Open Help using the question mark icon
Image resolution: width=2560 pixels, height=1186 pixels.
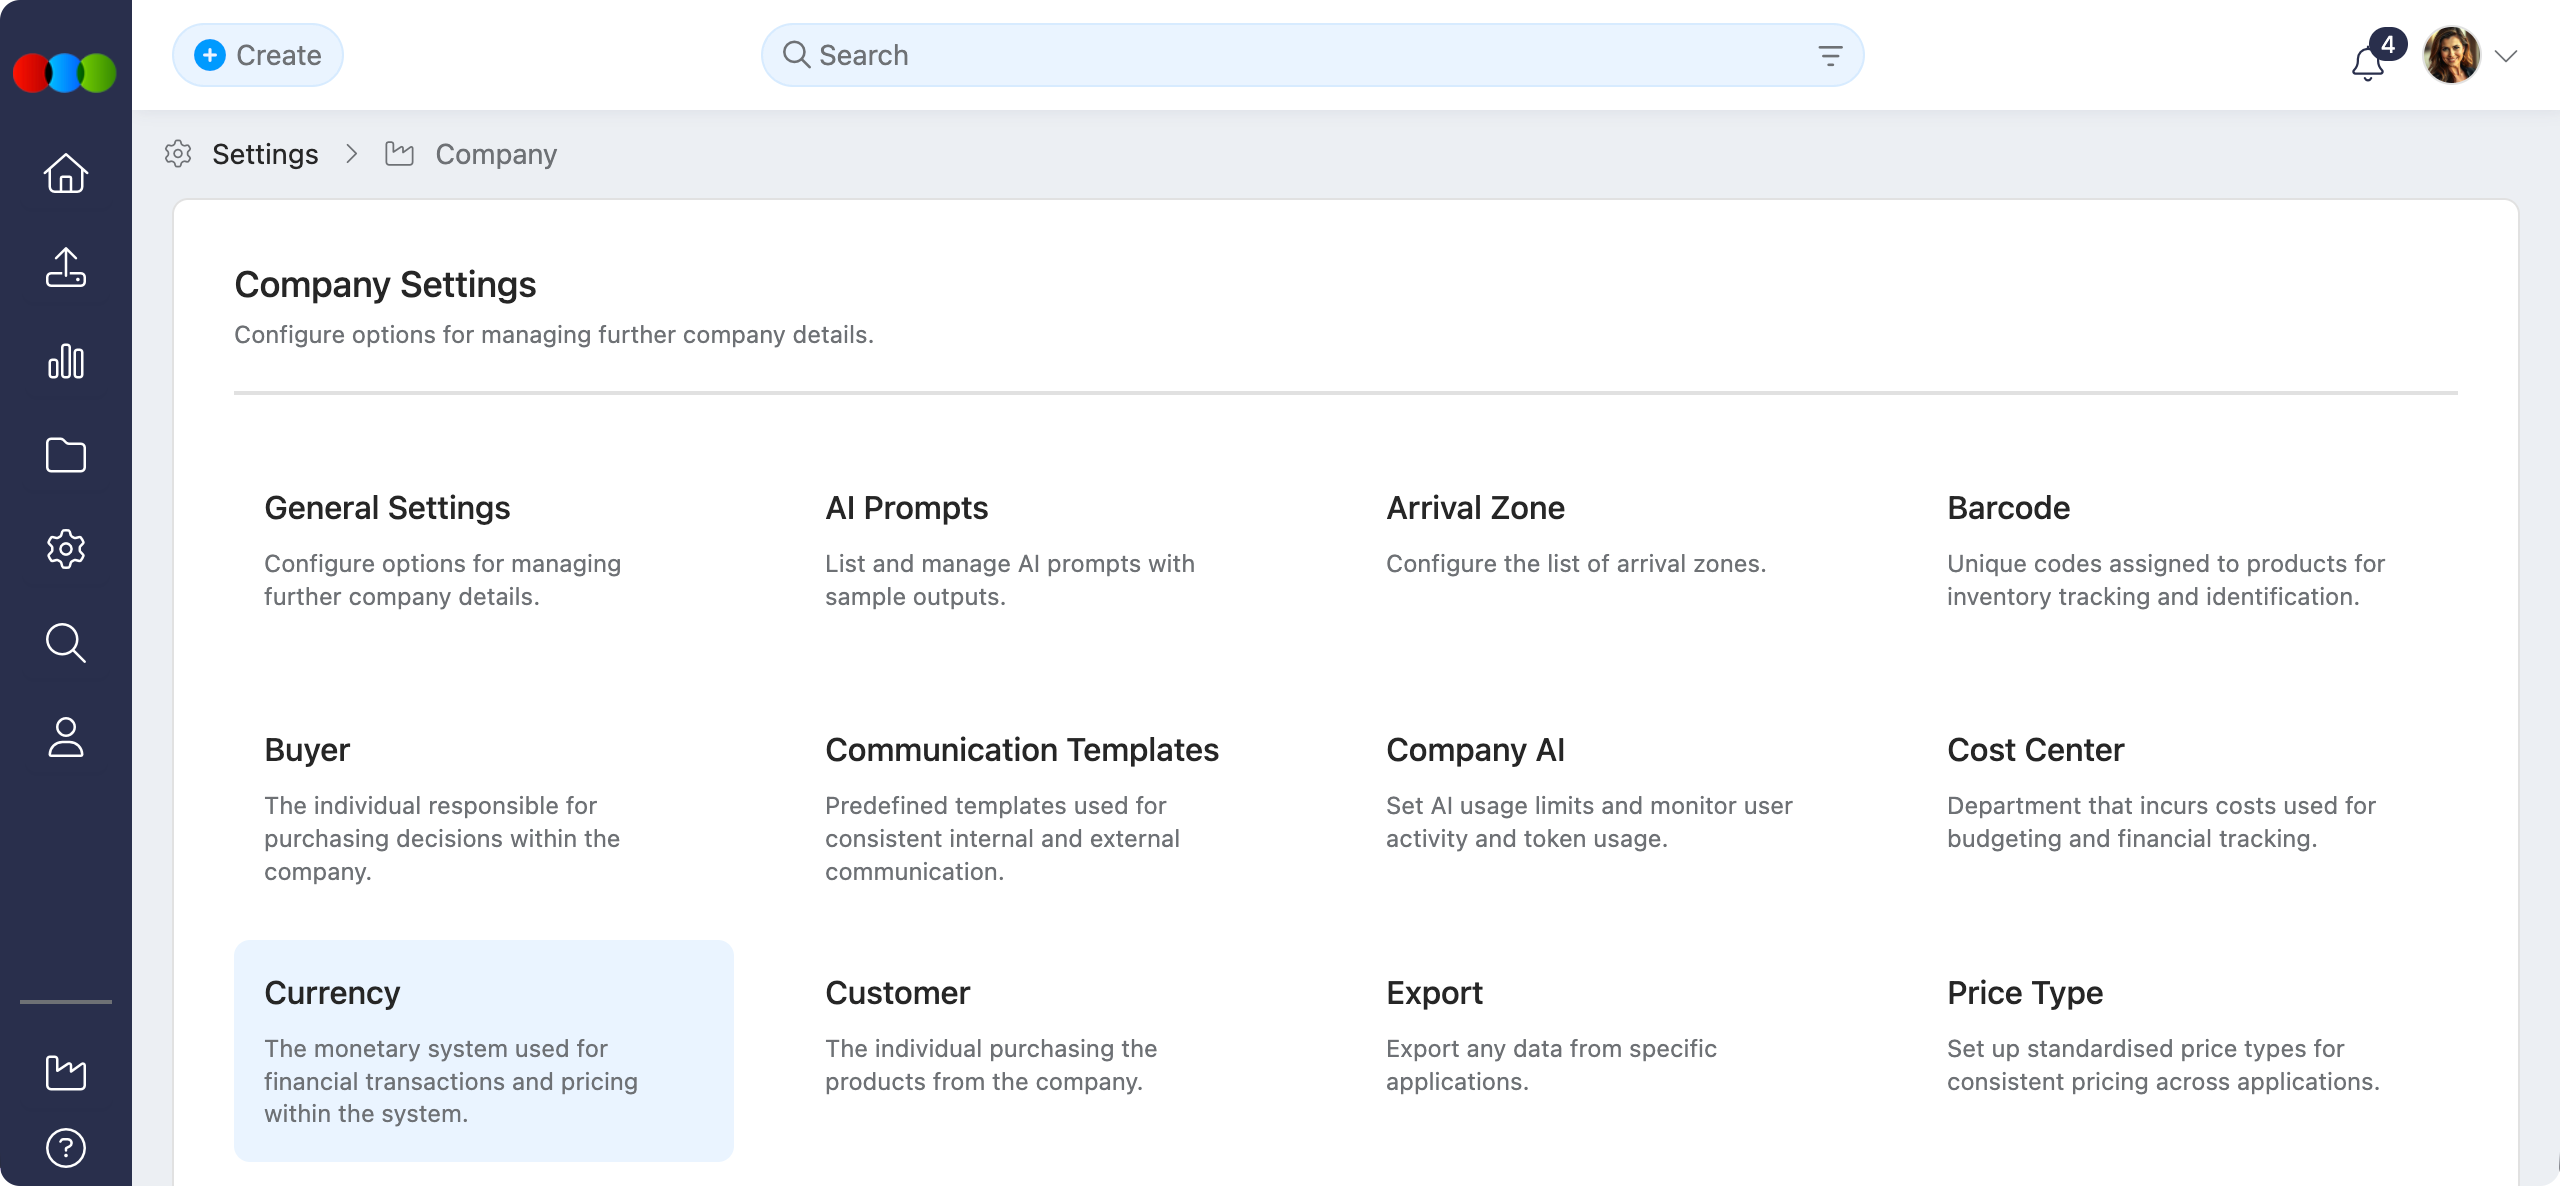64,1146
